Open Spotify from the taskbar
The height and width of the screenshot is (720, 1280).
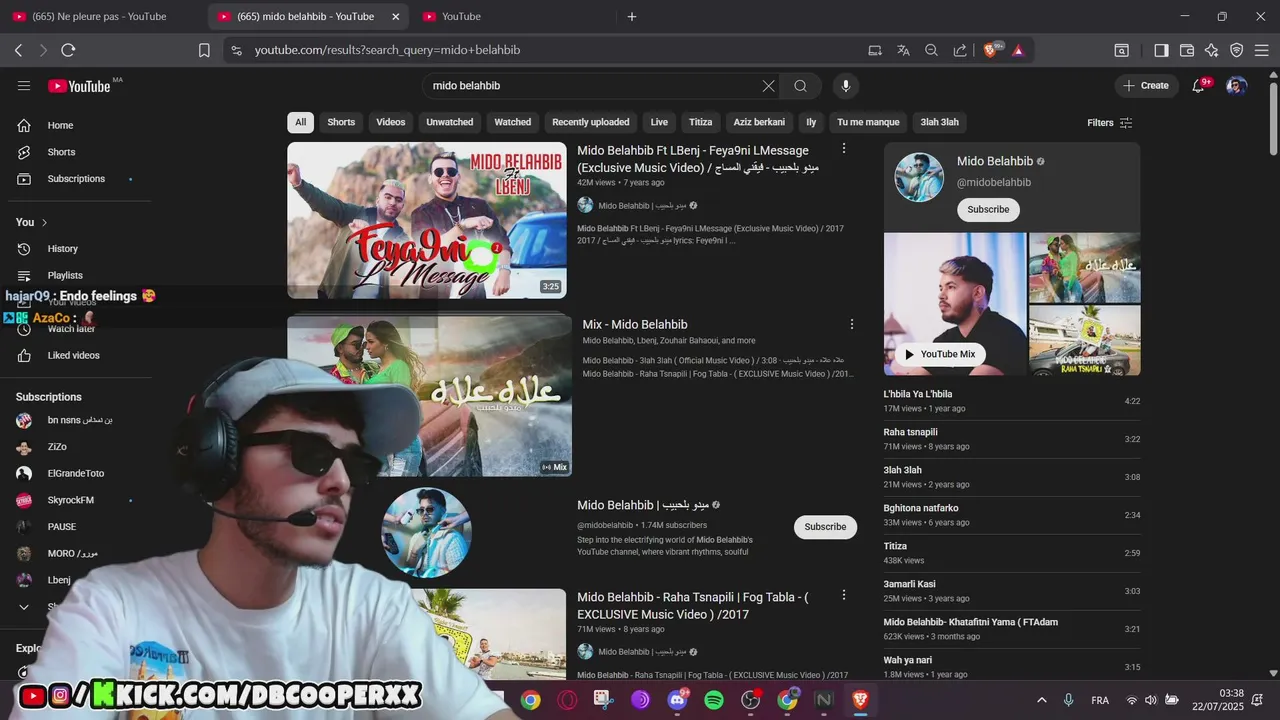pos(714,700)
